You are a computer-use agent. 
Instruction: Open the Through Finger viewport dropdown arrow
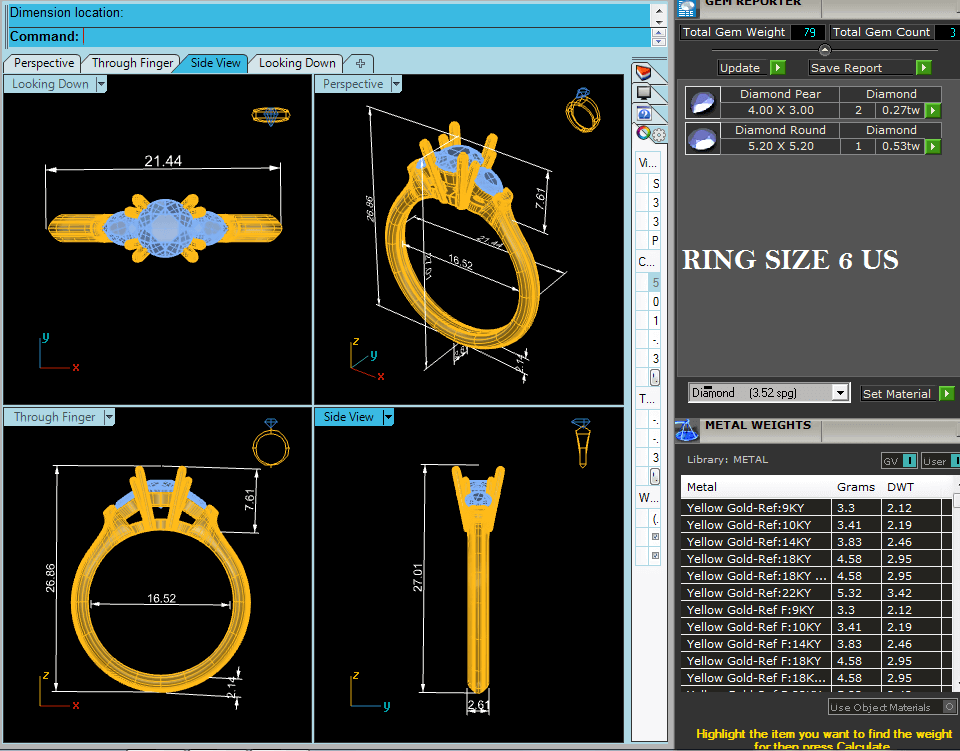tap(109, 417)
